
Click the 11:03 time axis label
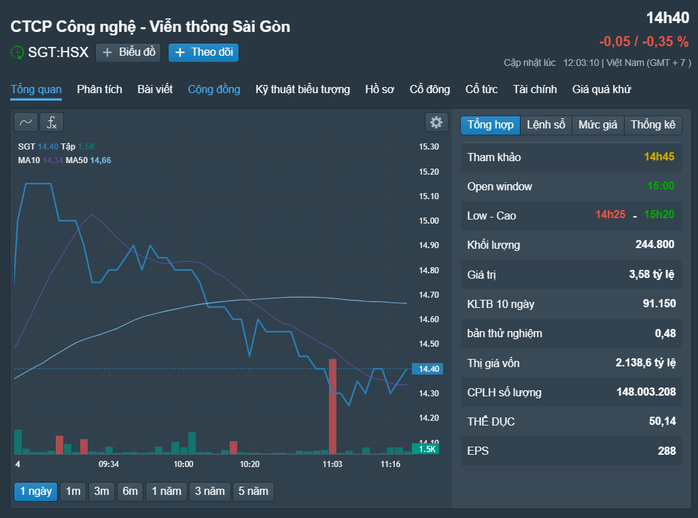(x=333, y=464)
